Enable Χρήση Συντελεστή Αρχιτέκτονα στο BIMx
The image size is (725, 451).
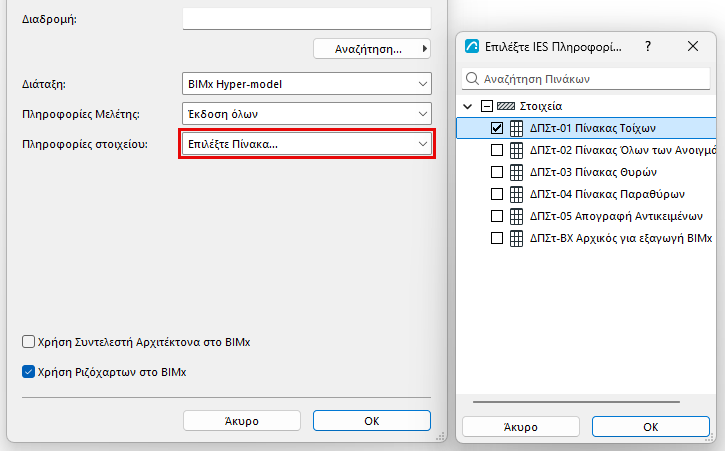click(x=28, y=342)
